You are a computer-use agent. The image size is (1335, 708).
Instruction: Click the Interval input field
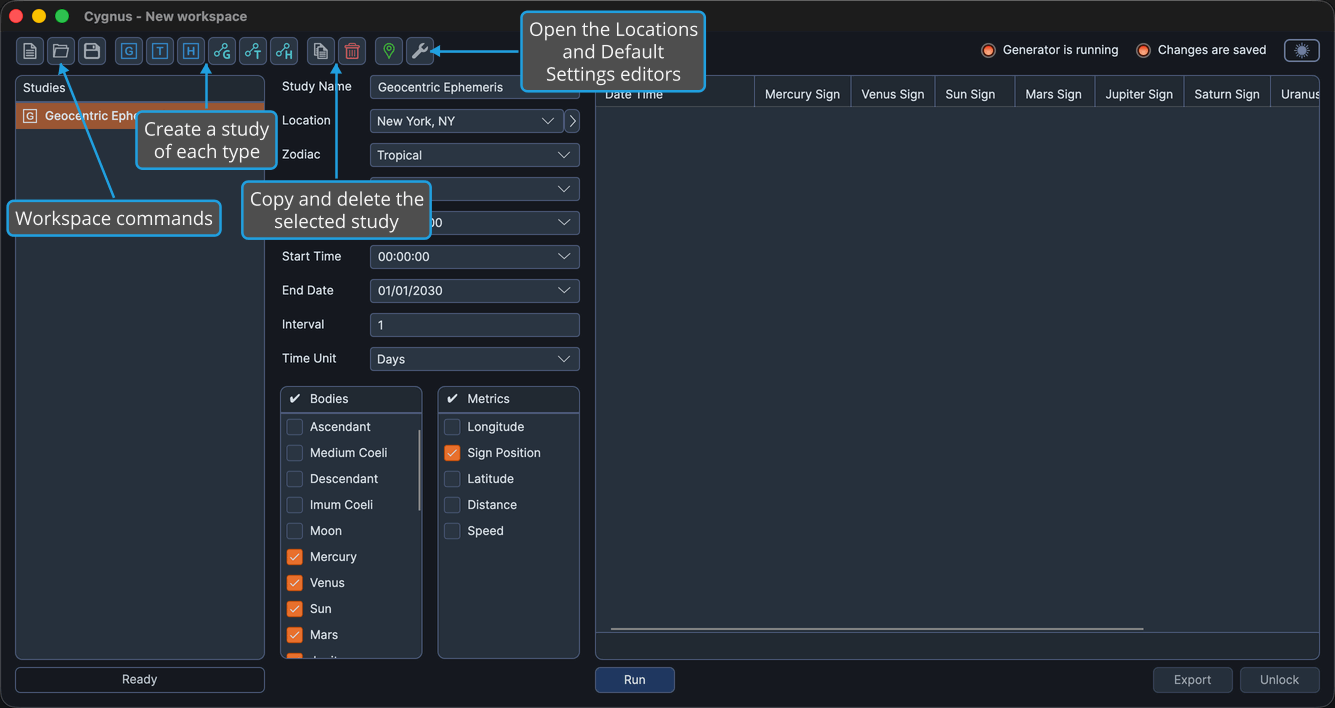coord(475,325)
